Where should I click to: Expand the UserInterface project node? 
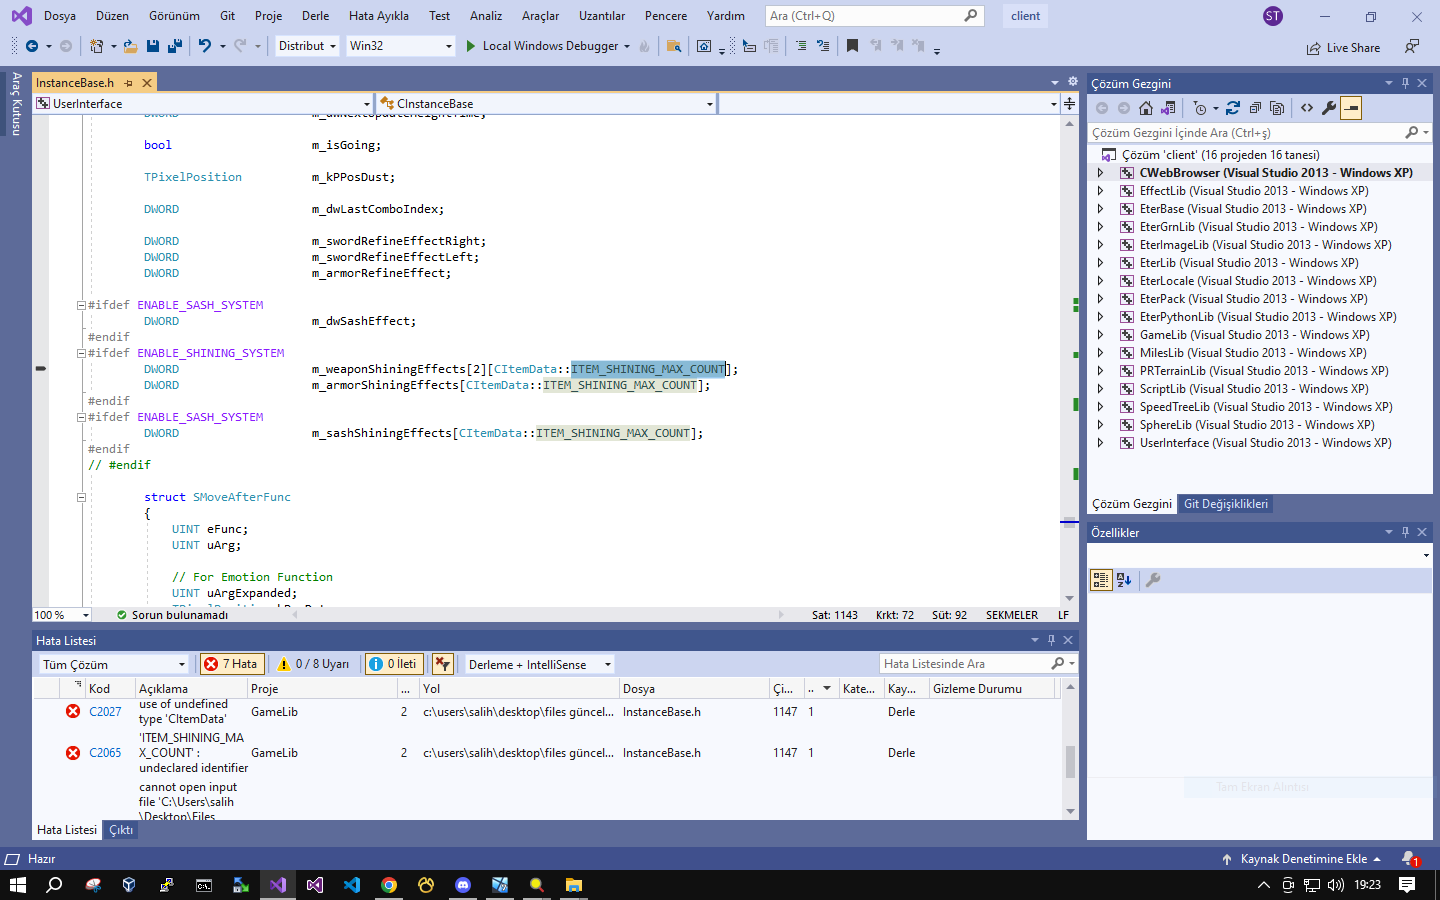coord(1100,443)
